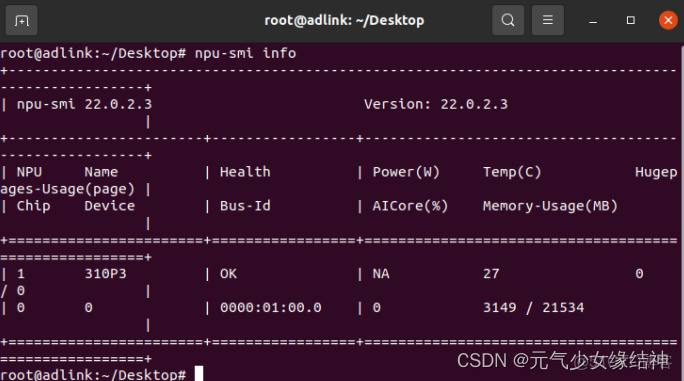Viewport: 684px width, 381px height.
Task: Minimize the terminal window
Action: click(x=593, y=21)
